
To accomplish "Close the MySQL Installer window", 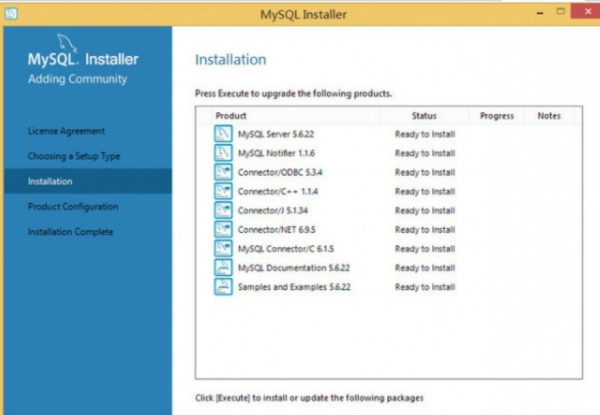I will (x=588, y=11).
